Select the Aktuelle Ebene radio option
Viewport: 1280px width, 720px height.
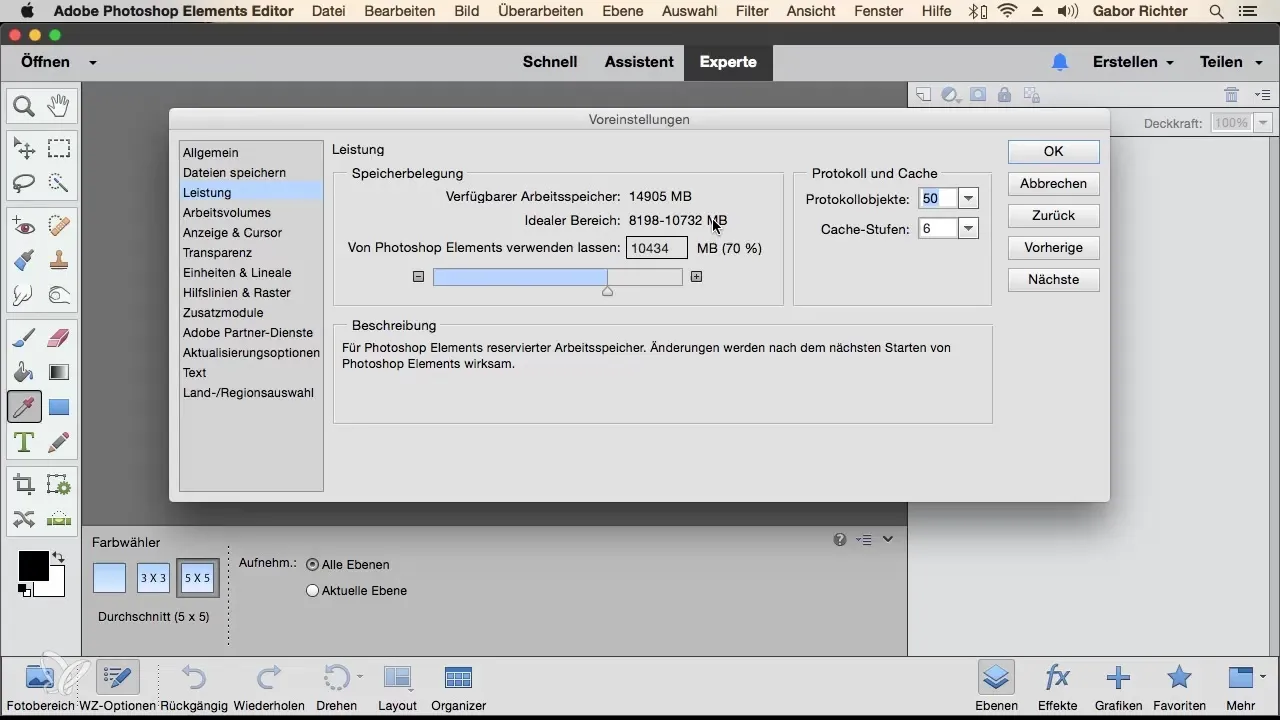313,590
